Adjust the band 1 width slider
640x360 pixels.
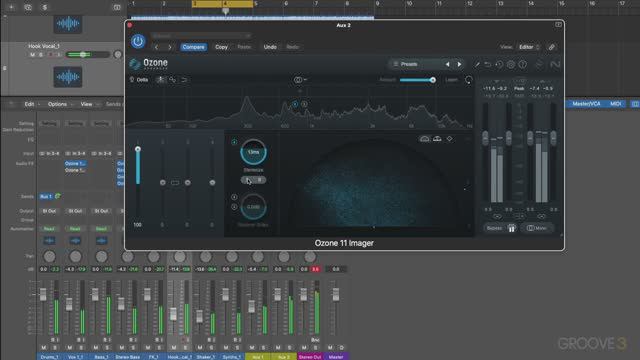pyautogui.click(x=138, y=183)
